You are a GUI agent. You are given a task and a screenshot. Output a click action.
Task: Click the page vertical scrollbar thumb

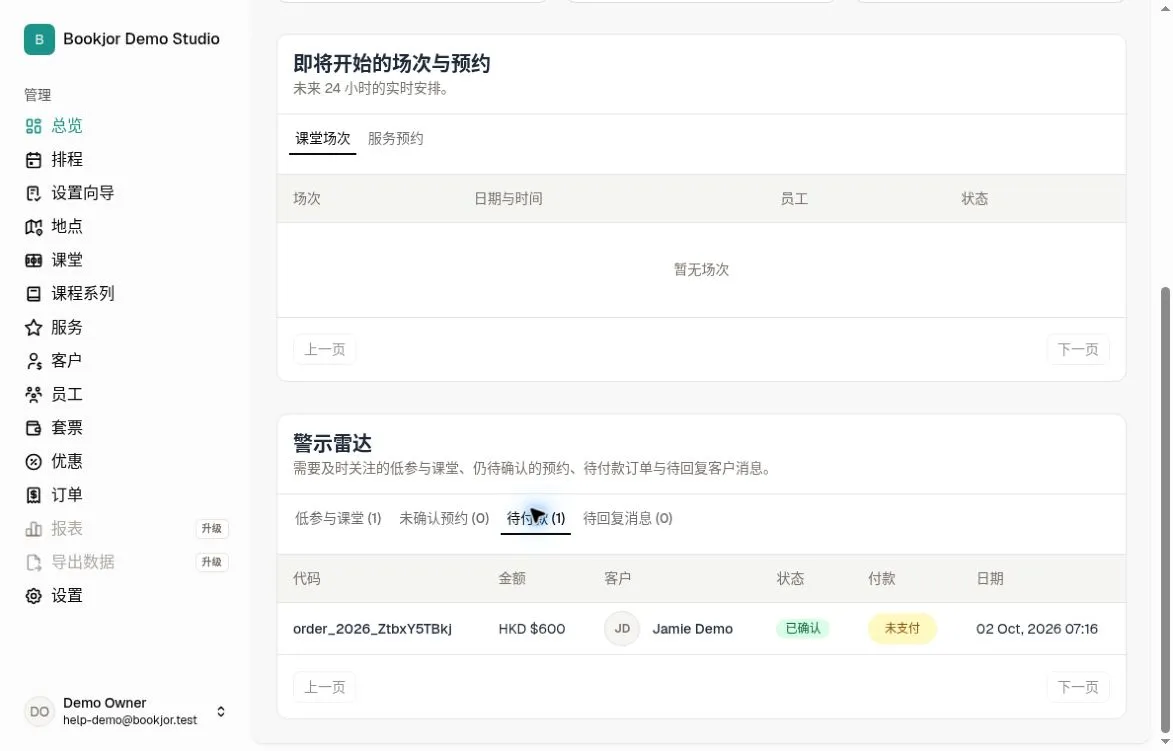click(x=1165, y=509)
